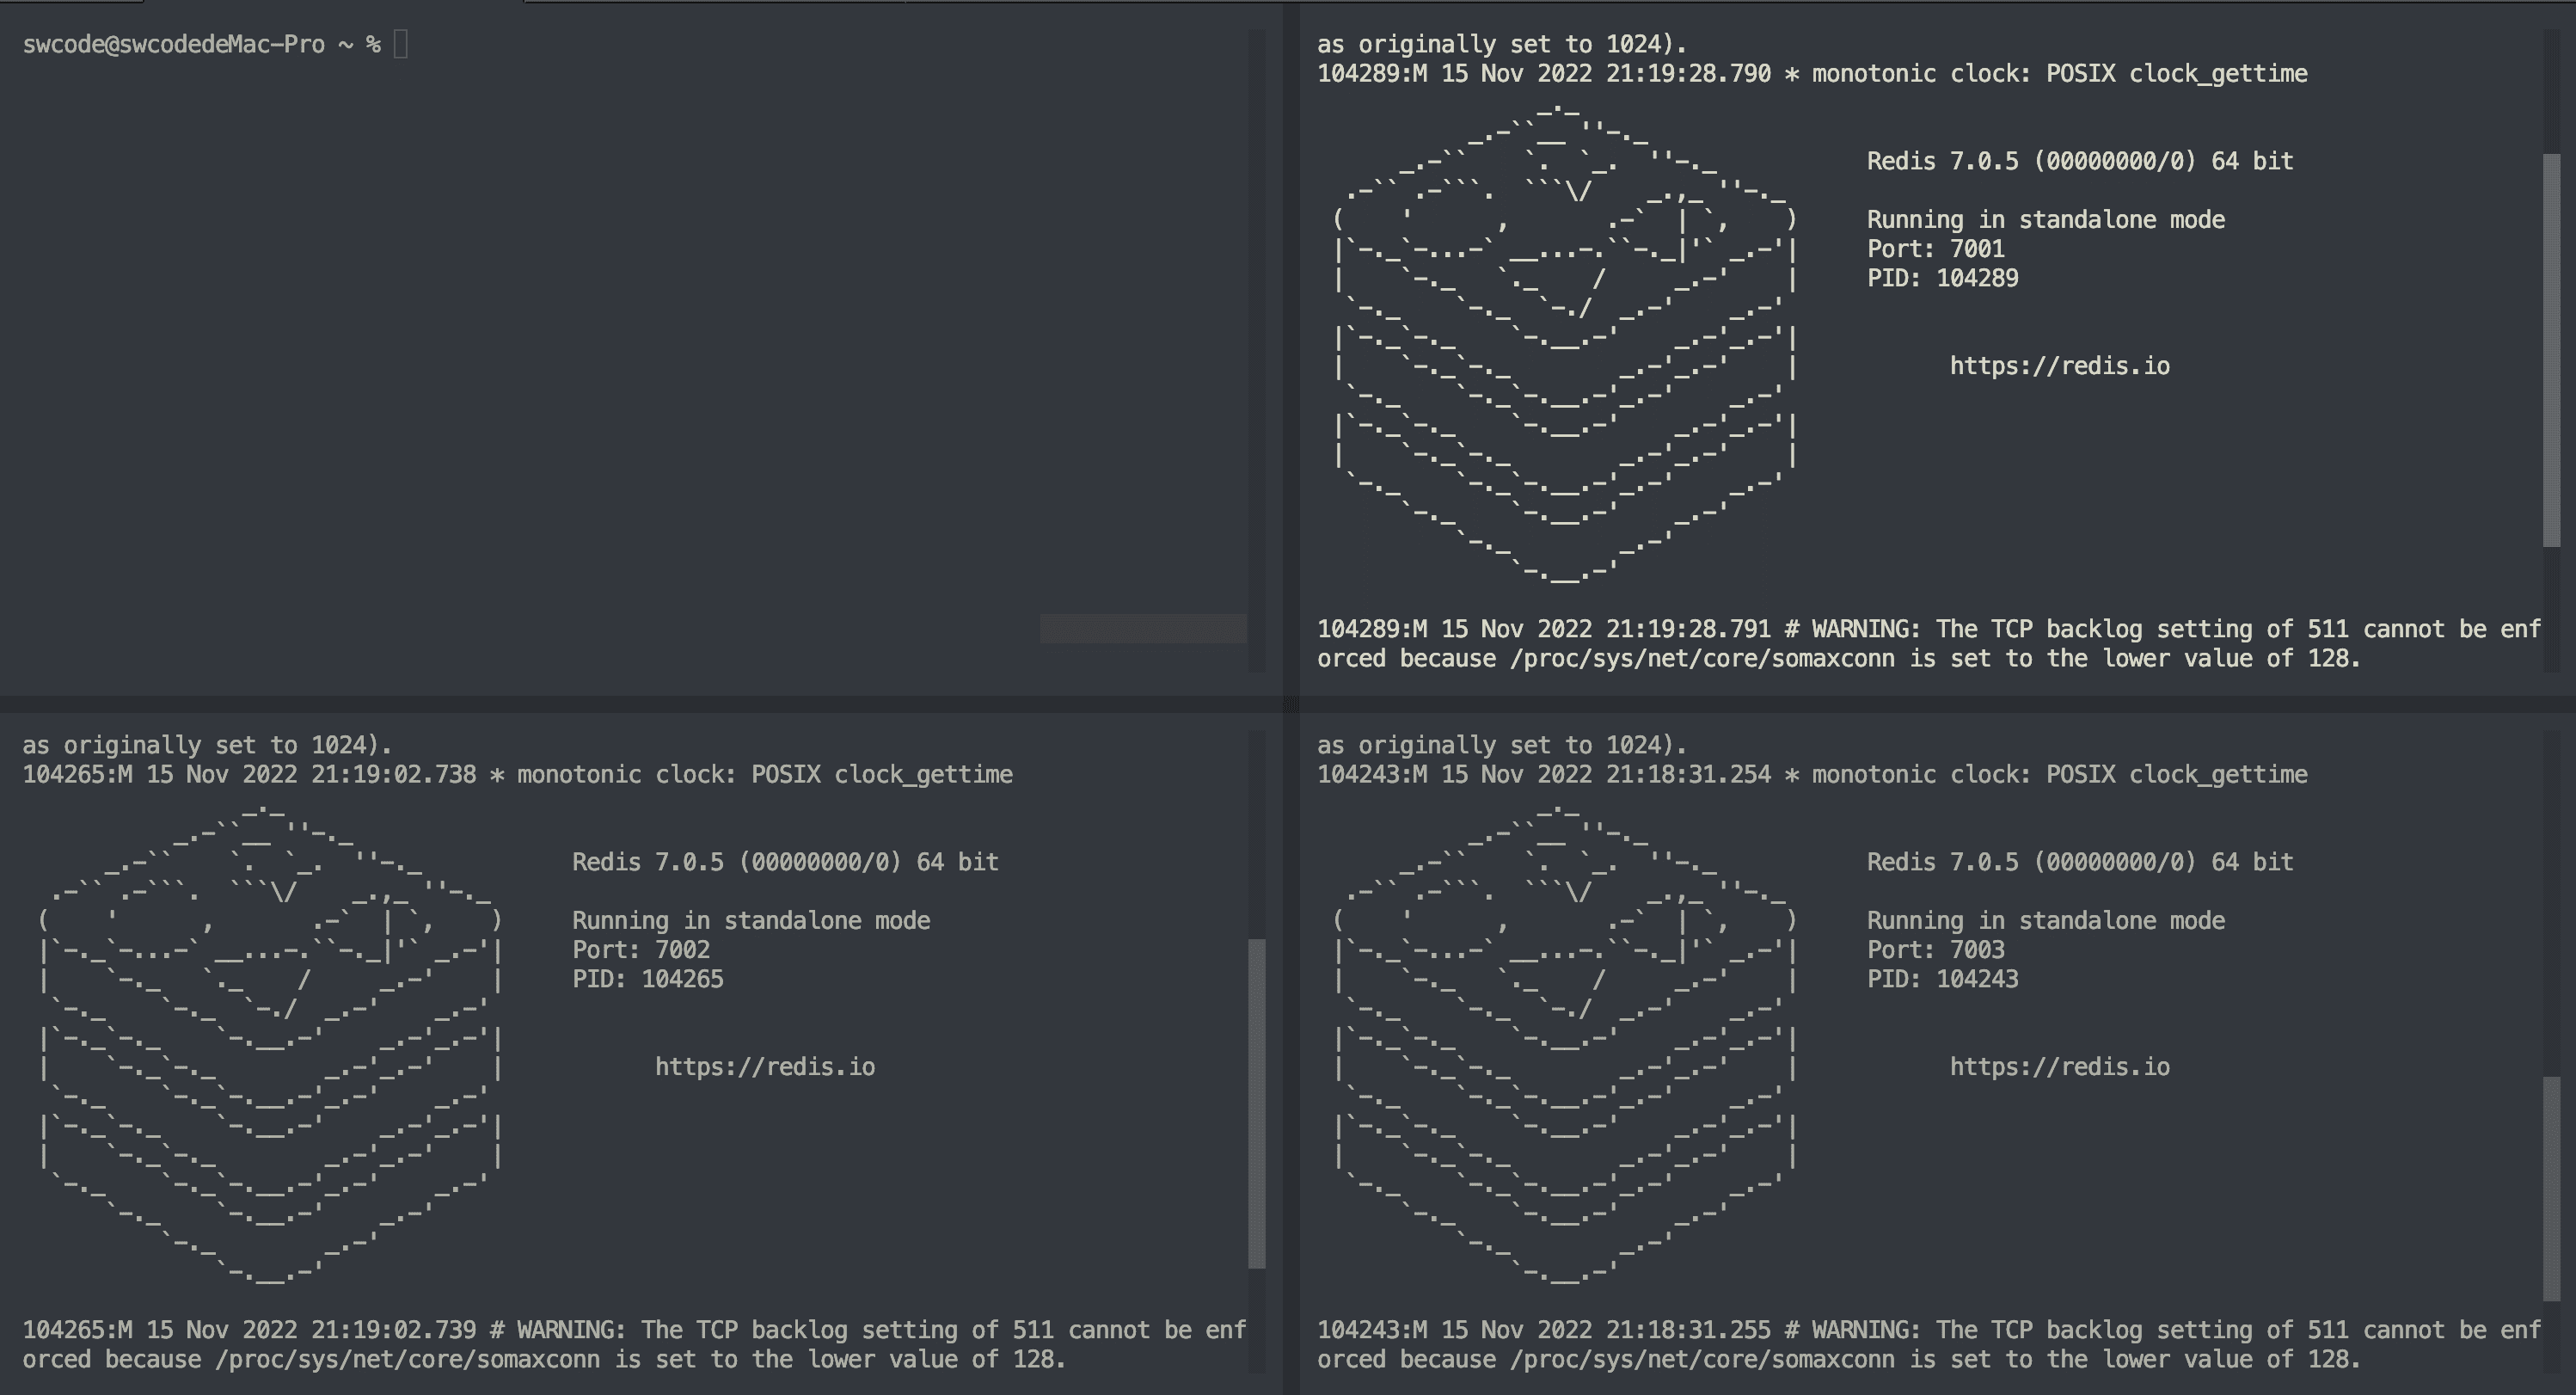The height and width of the screenshot is (1395, 2576).
Task: Click the dim gray box in top-left pane
Action: 1142,628
